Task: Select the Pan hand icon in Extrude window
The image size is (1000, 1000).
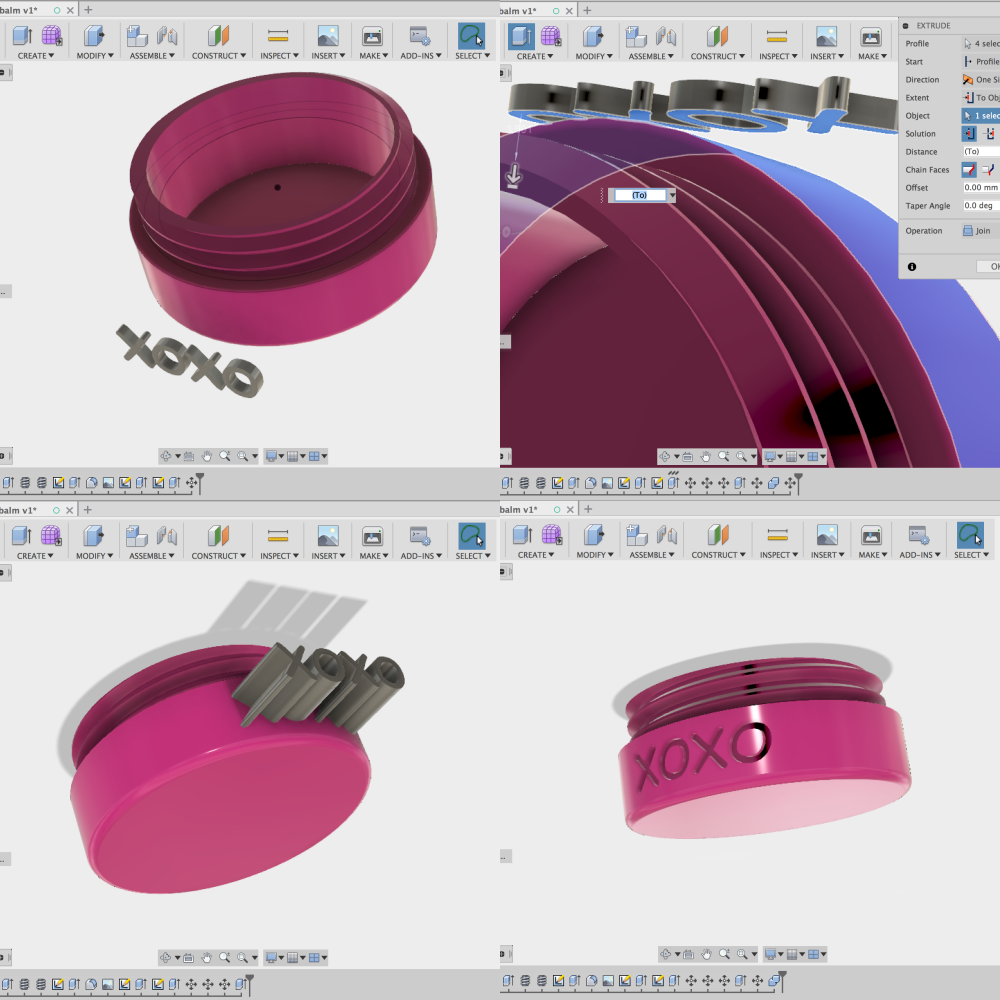Action: (705, 457)
